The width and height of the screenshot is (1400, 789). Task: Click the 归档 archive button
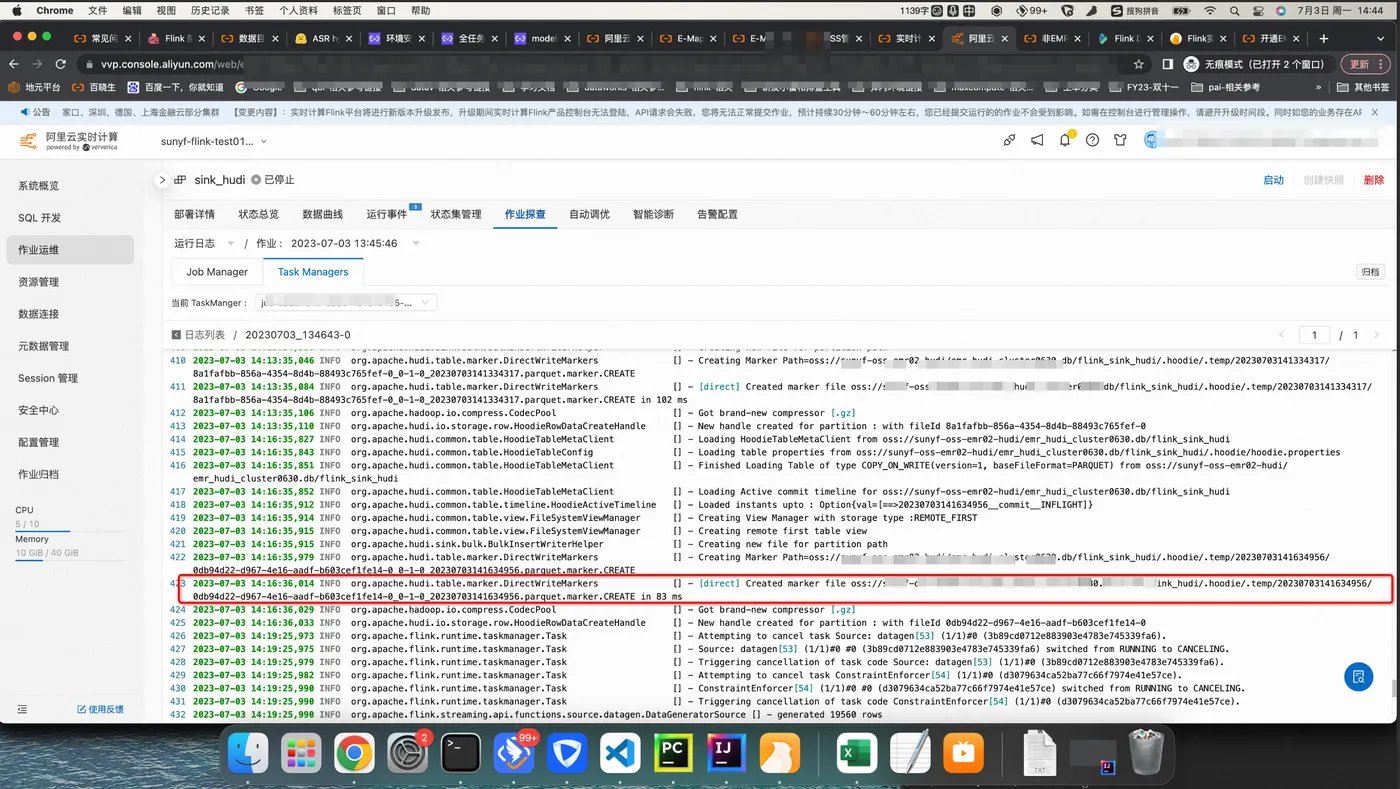(1370, 272)
